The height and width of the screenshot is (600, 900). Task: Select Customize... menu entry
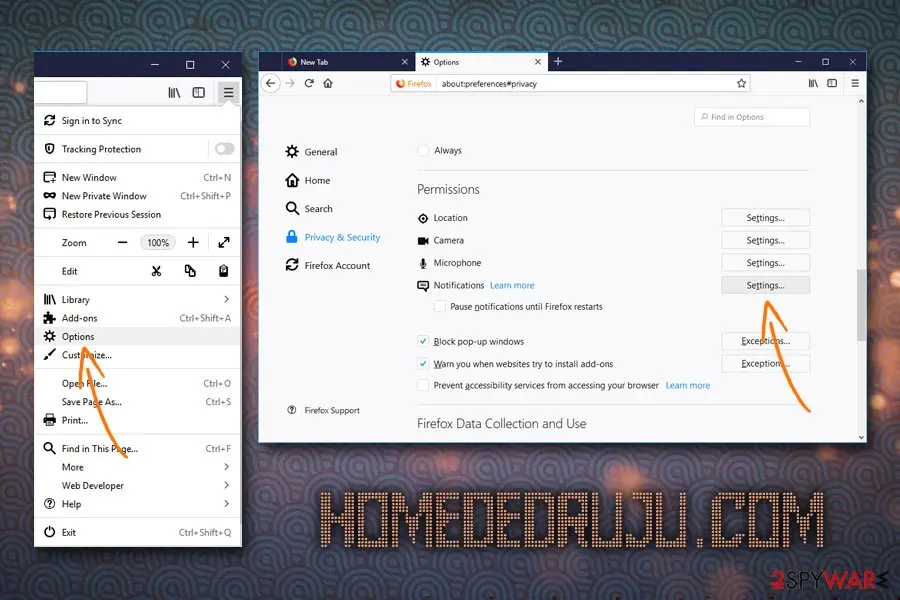pos(138,355)
